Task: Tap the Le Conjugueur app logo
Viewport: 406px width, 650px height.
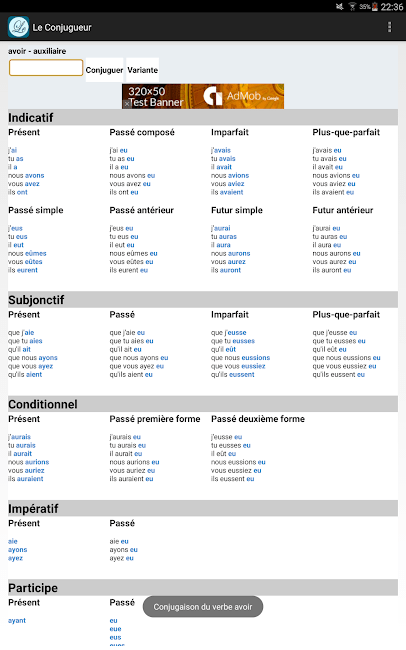Action: coord(18,27)
